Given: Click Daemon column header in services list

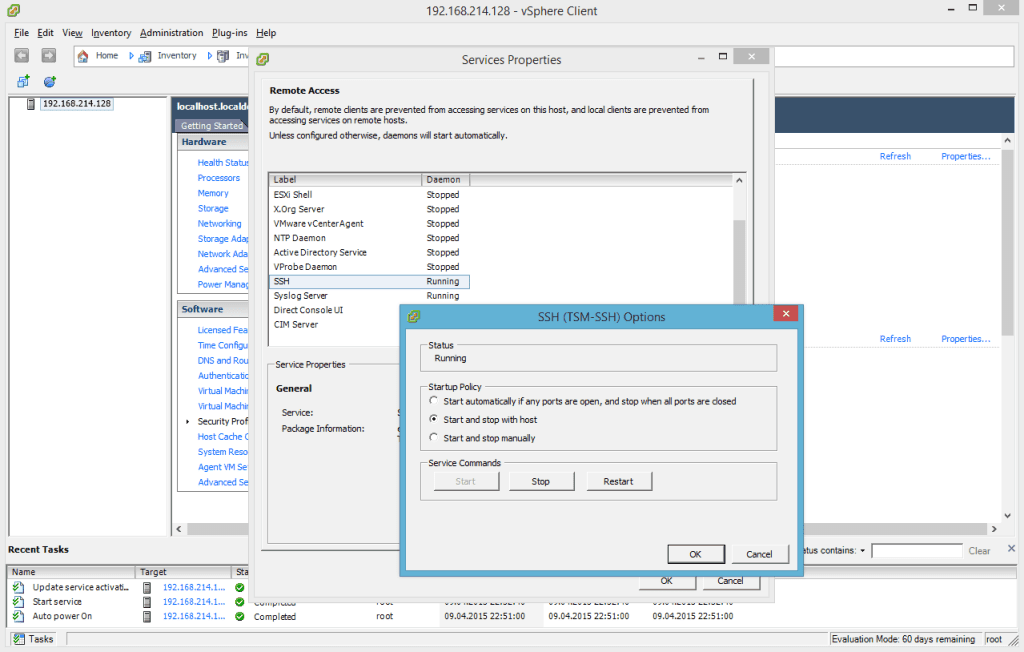Looking at the screenshot, I should (445, 180).
